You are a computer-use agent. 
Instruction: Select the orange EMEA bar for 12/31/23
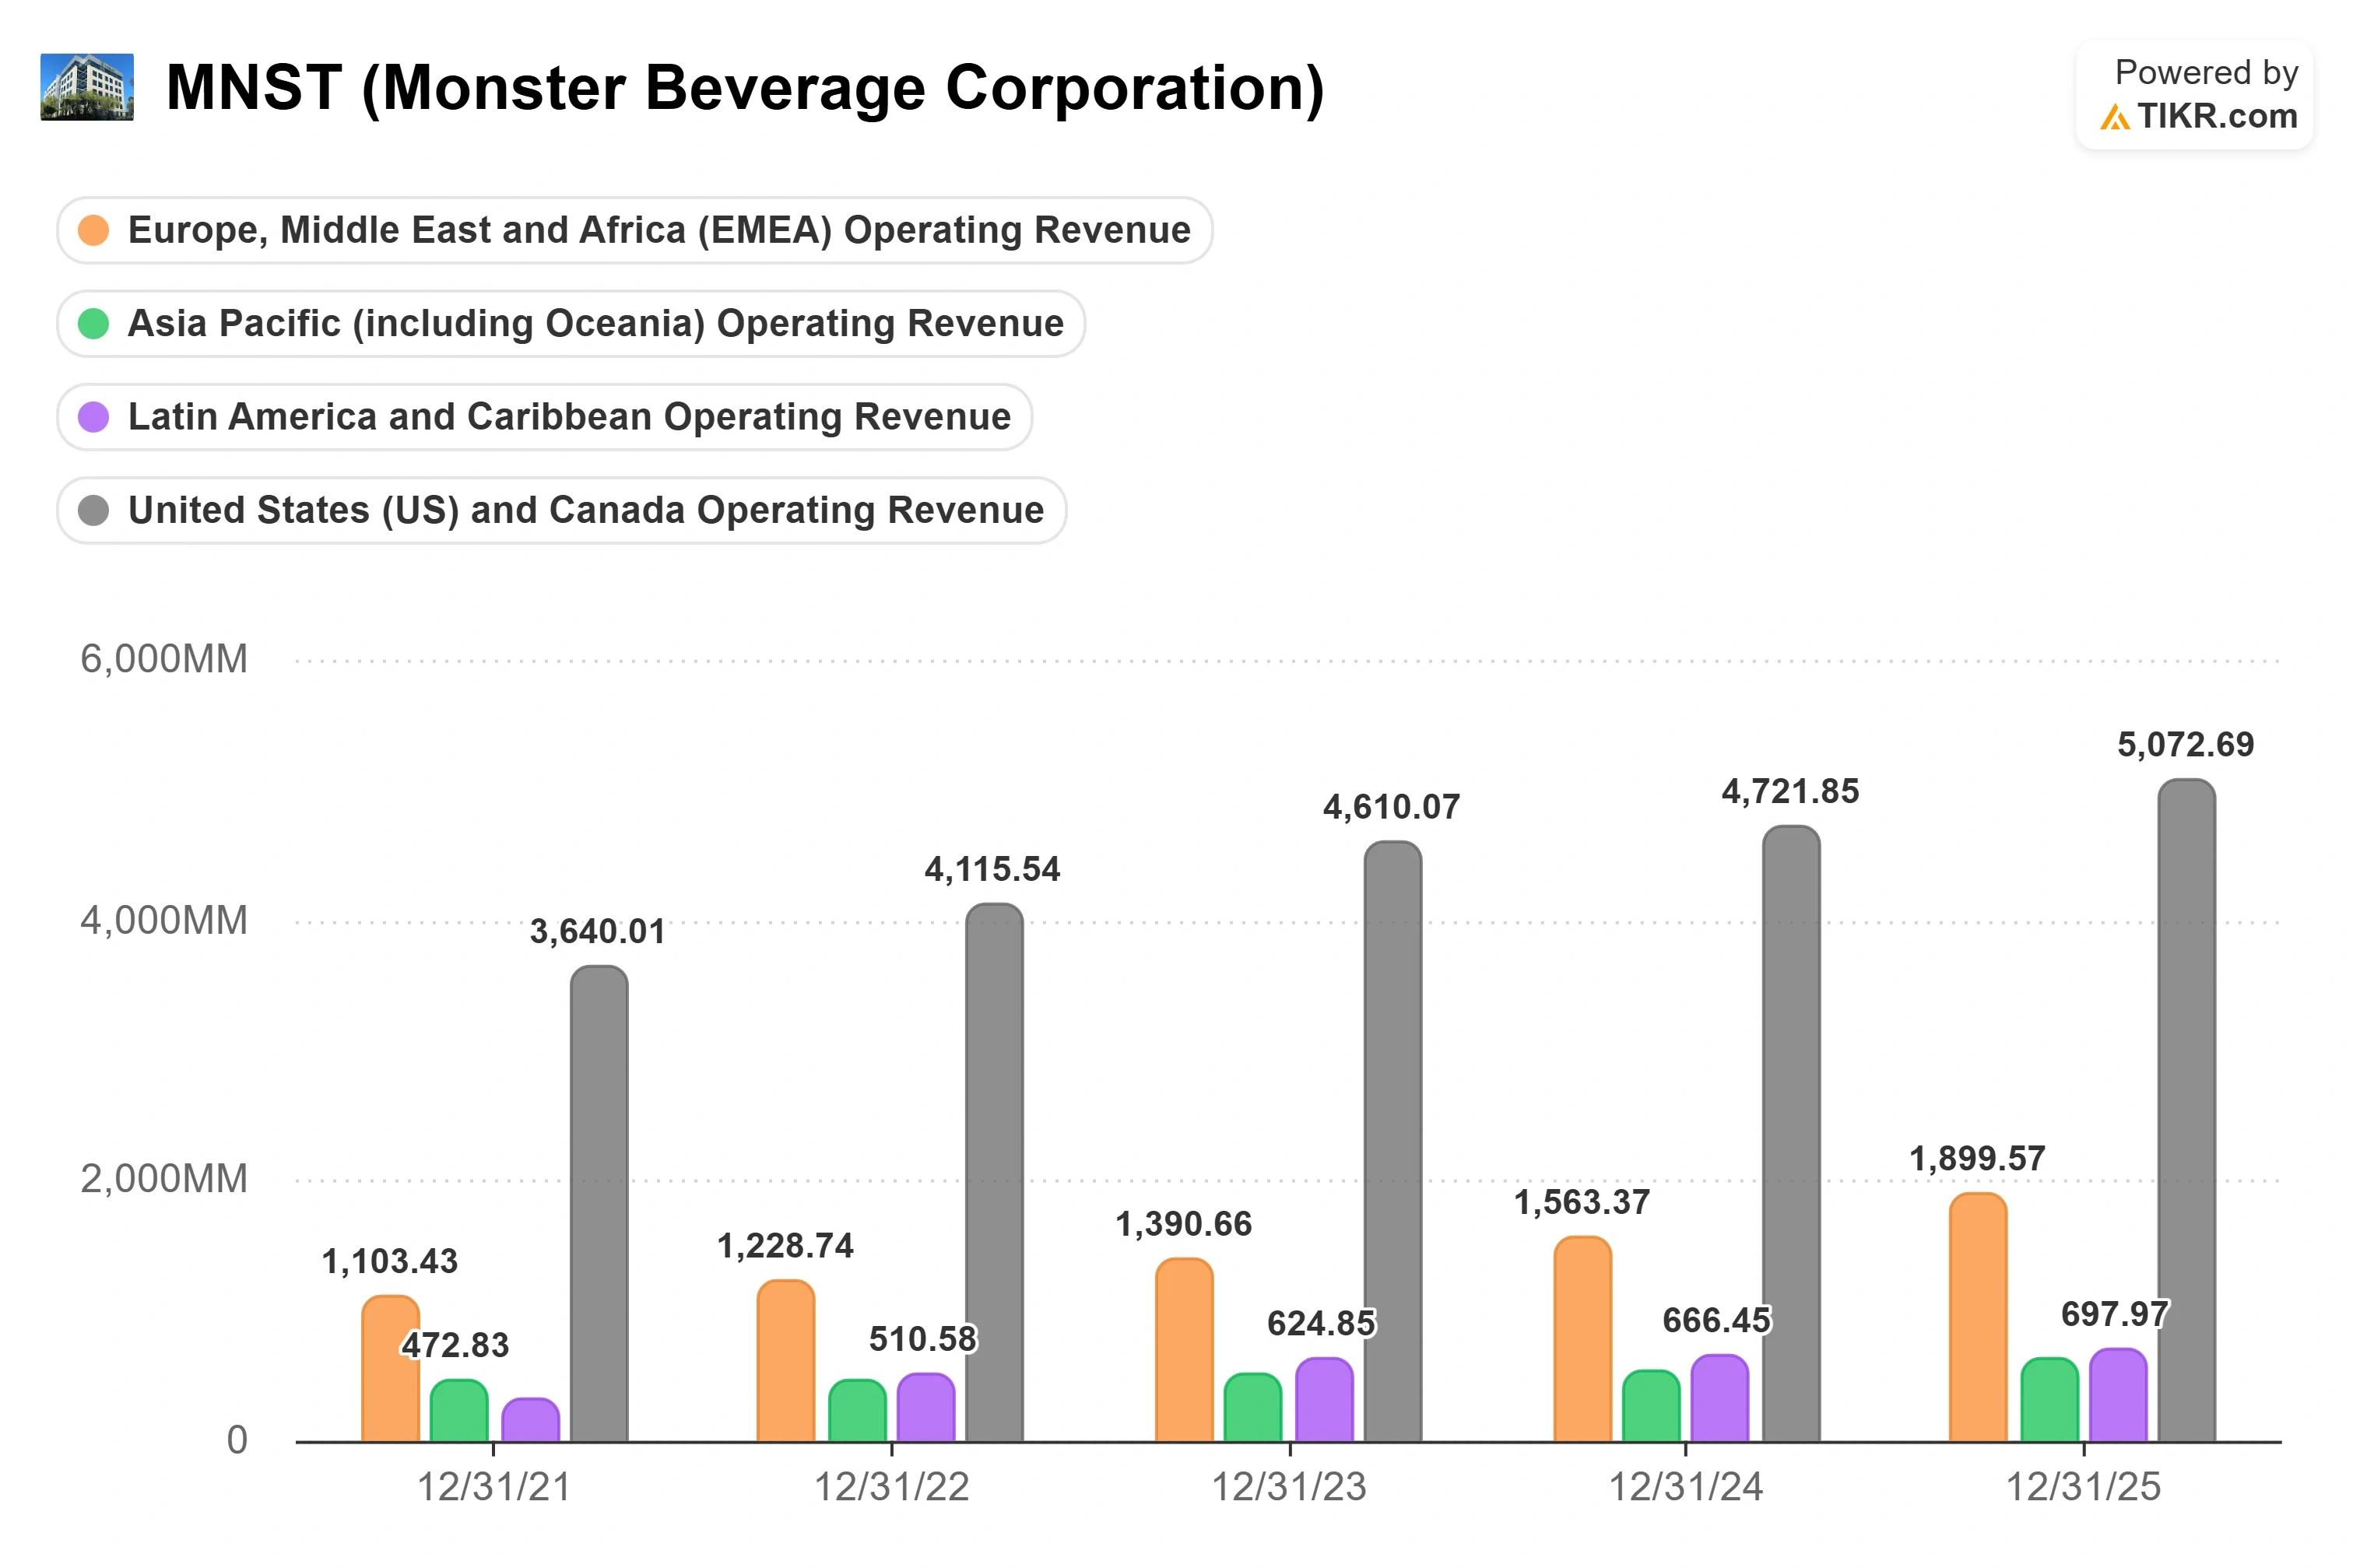[x=1184, y=1350]
